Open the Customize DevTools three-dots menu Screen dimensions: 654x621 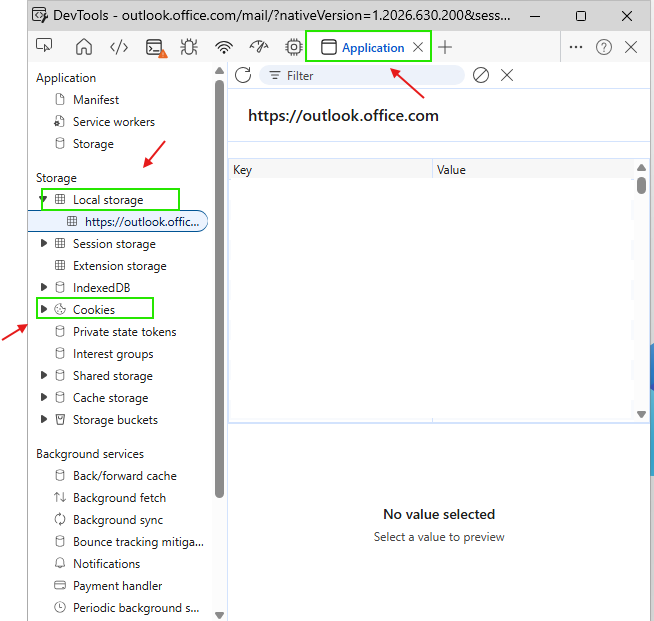coord(576,47)
